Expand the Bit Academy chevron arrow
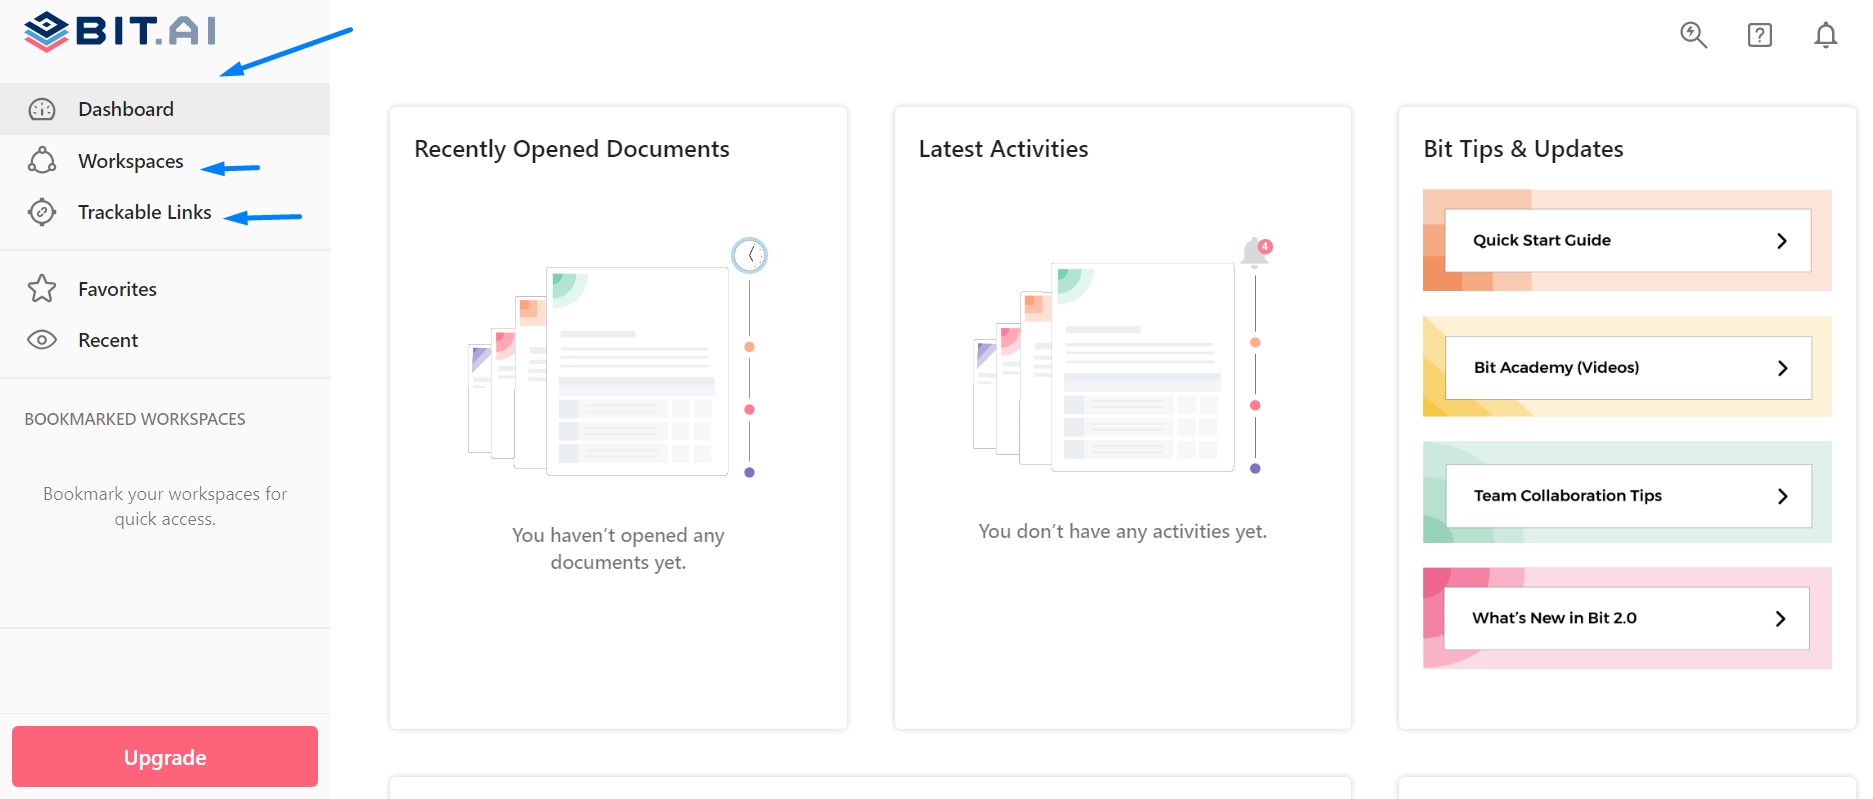This screenshot has width=1873, height=799. tap(1782, 368)
